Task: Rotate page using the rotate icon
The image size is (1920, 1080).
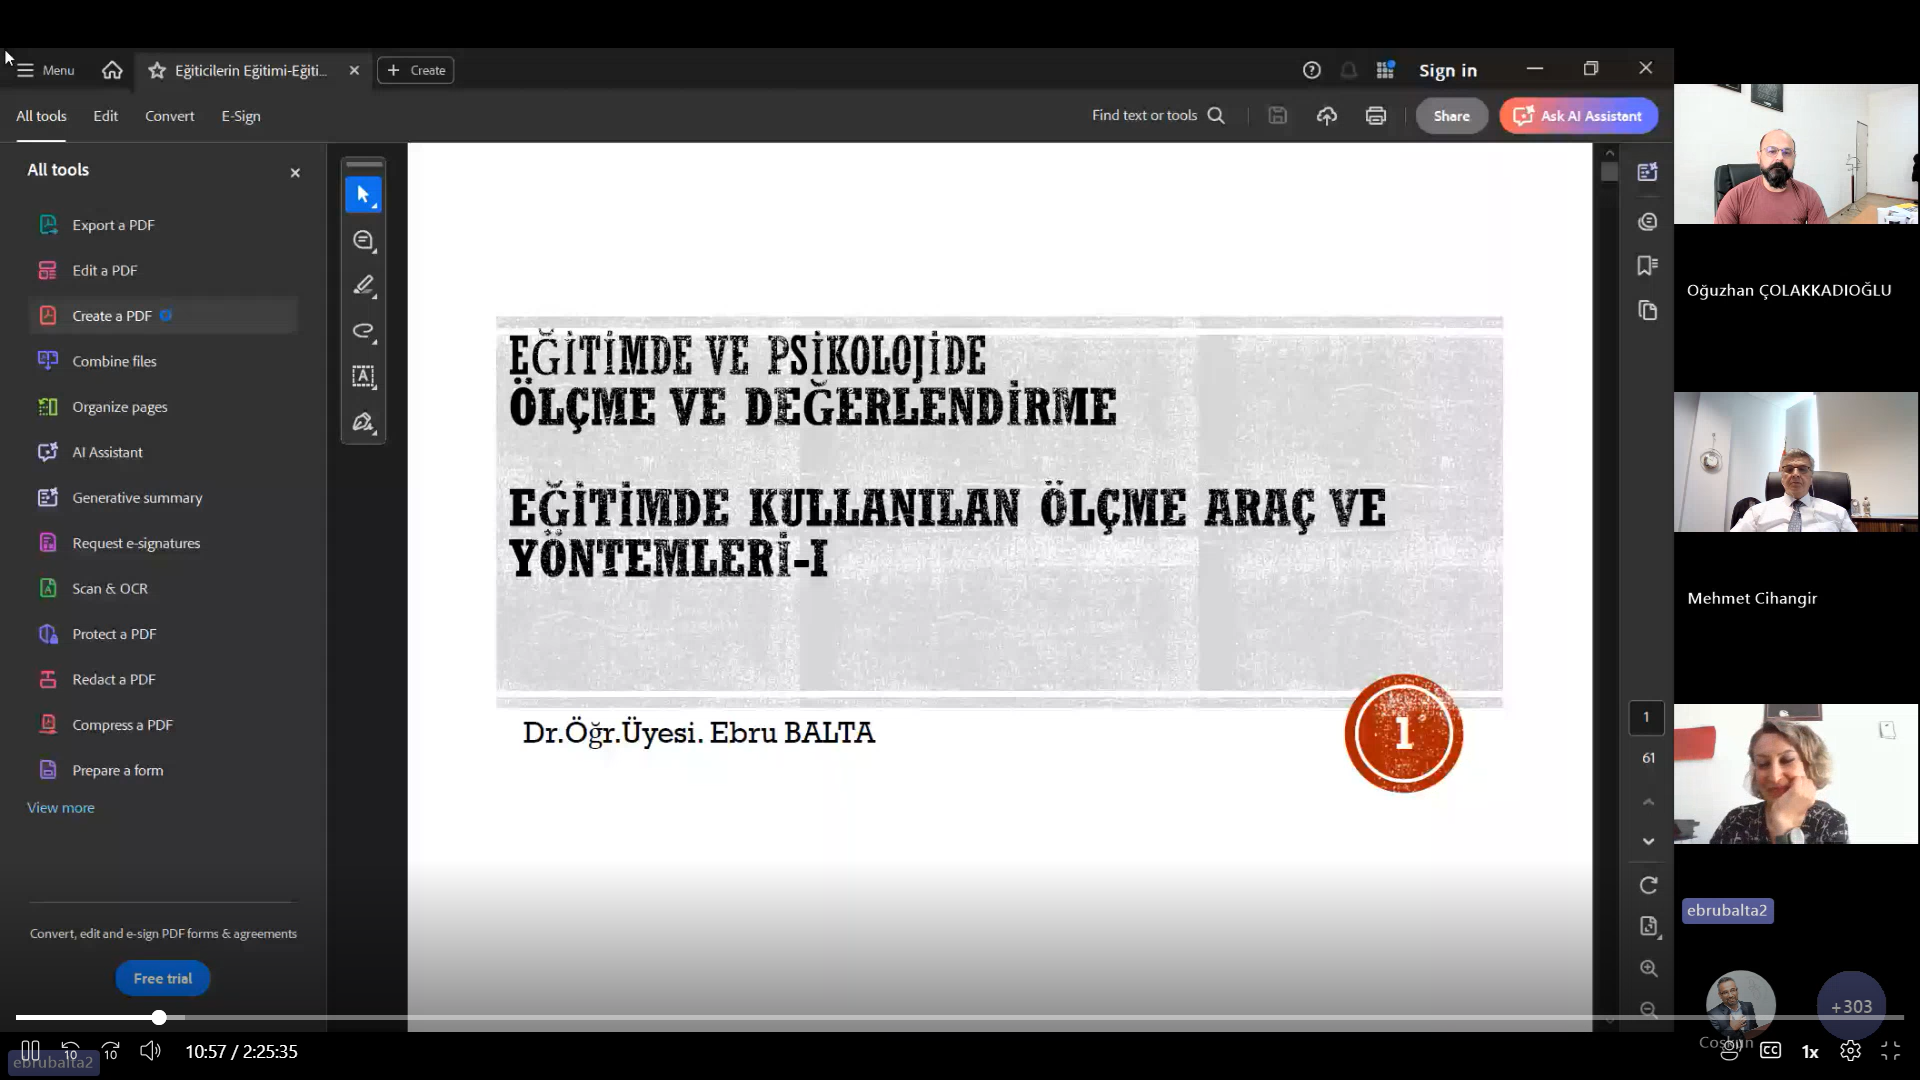Action: [1648, 885]
